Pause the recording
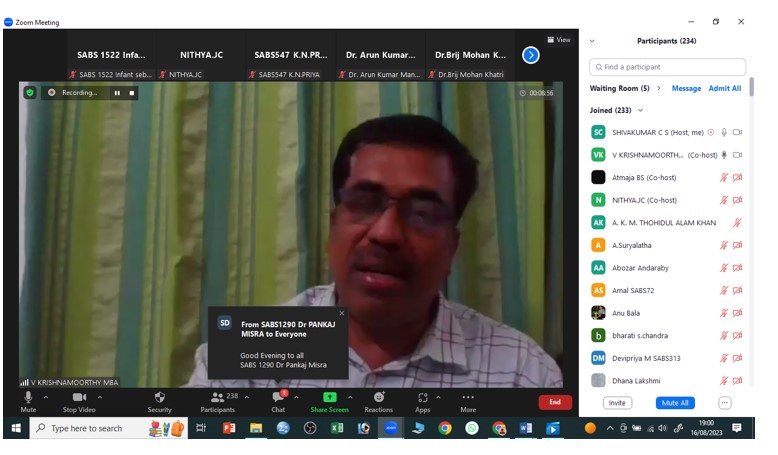Viewport: 778px width, 455px height. pyautogui.click(x=117, y=93)
